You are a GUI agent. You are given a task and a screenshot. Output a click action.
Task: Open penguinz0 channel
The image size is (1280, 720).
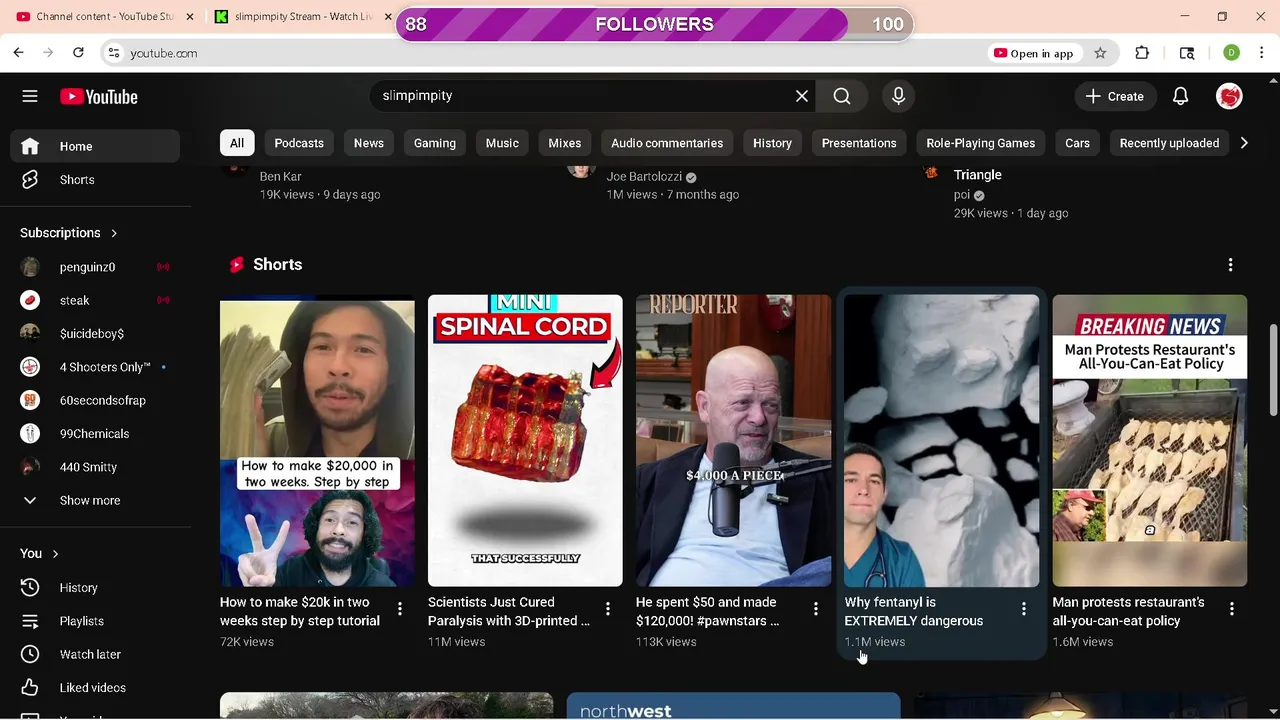(95, 267)
